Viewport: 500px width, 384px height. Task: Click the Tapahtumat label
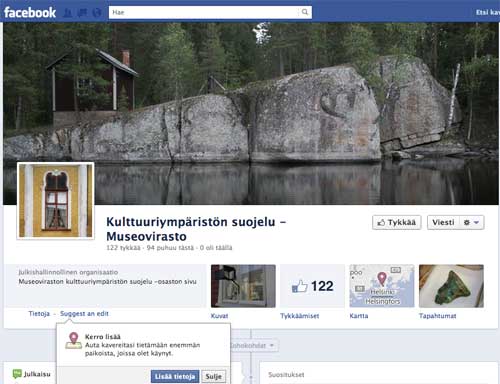pyautogui.click(x=438, y=316)
